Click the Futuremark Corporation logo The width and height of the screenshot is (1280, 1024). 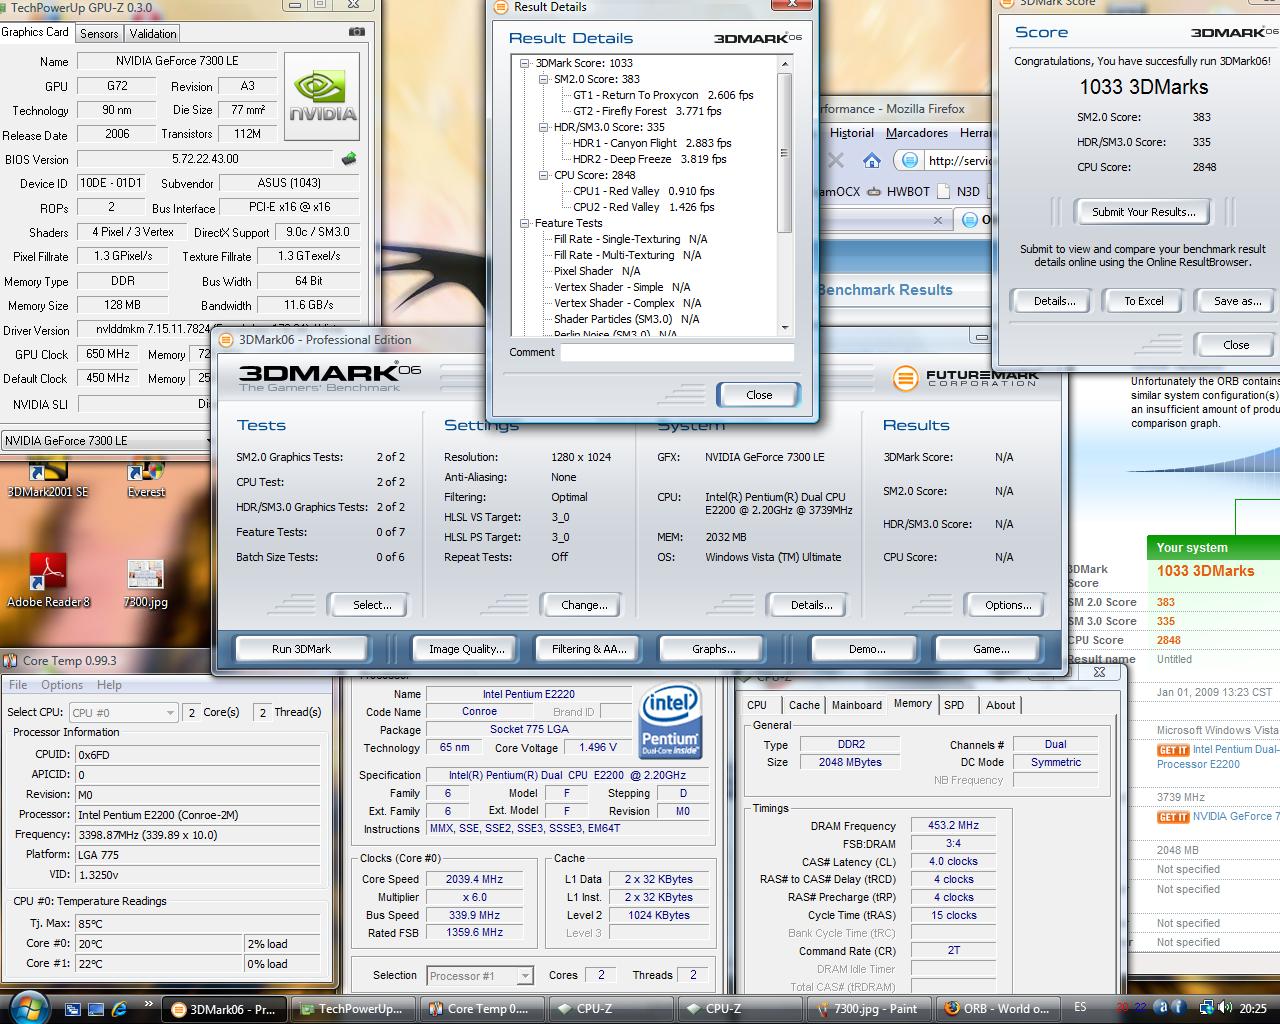pos(965,378)
